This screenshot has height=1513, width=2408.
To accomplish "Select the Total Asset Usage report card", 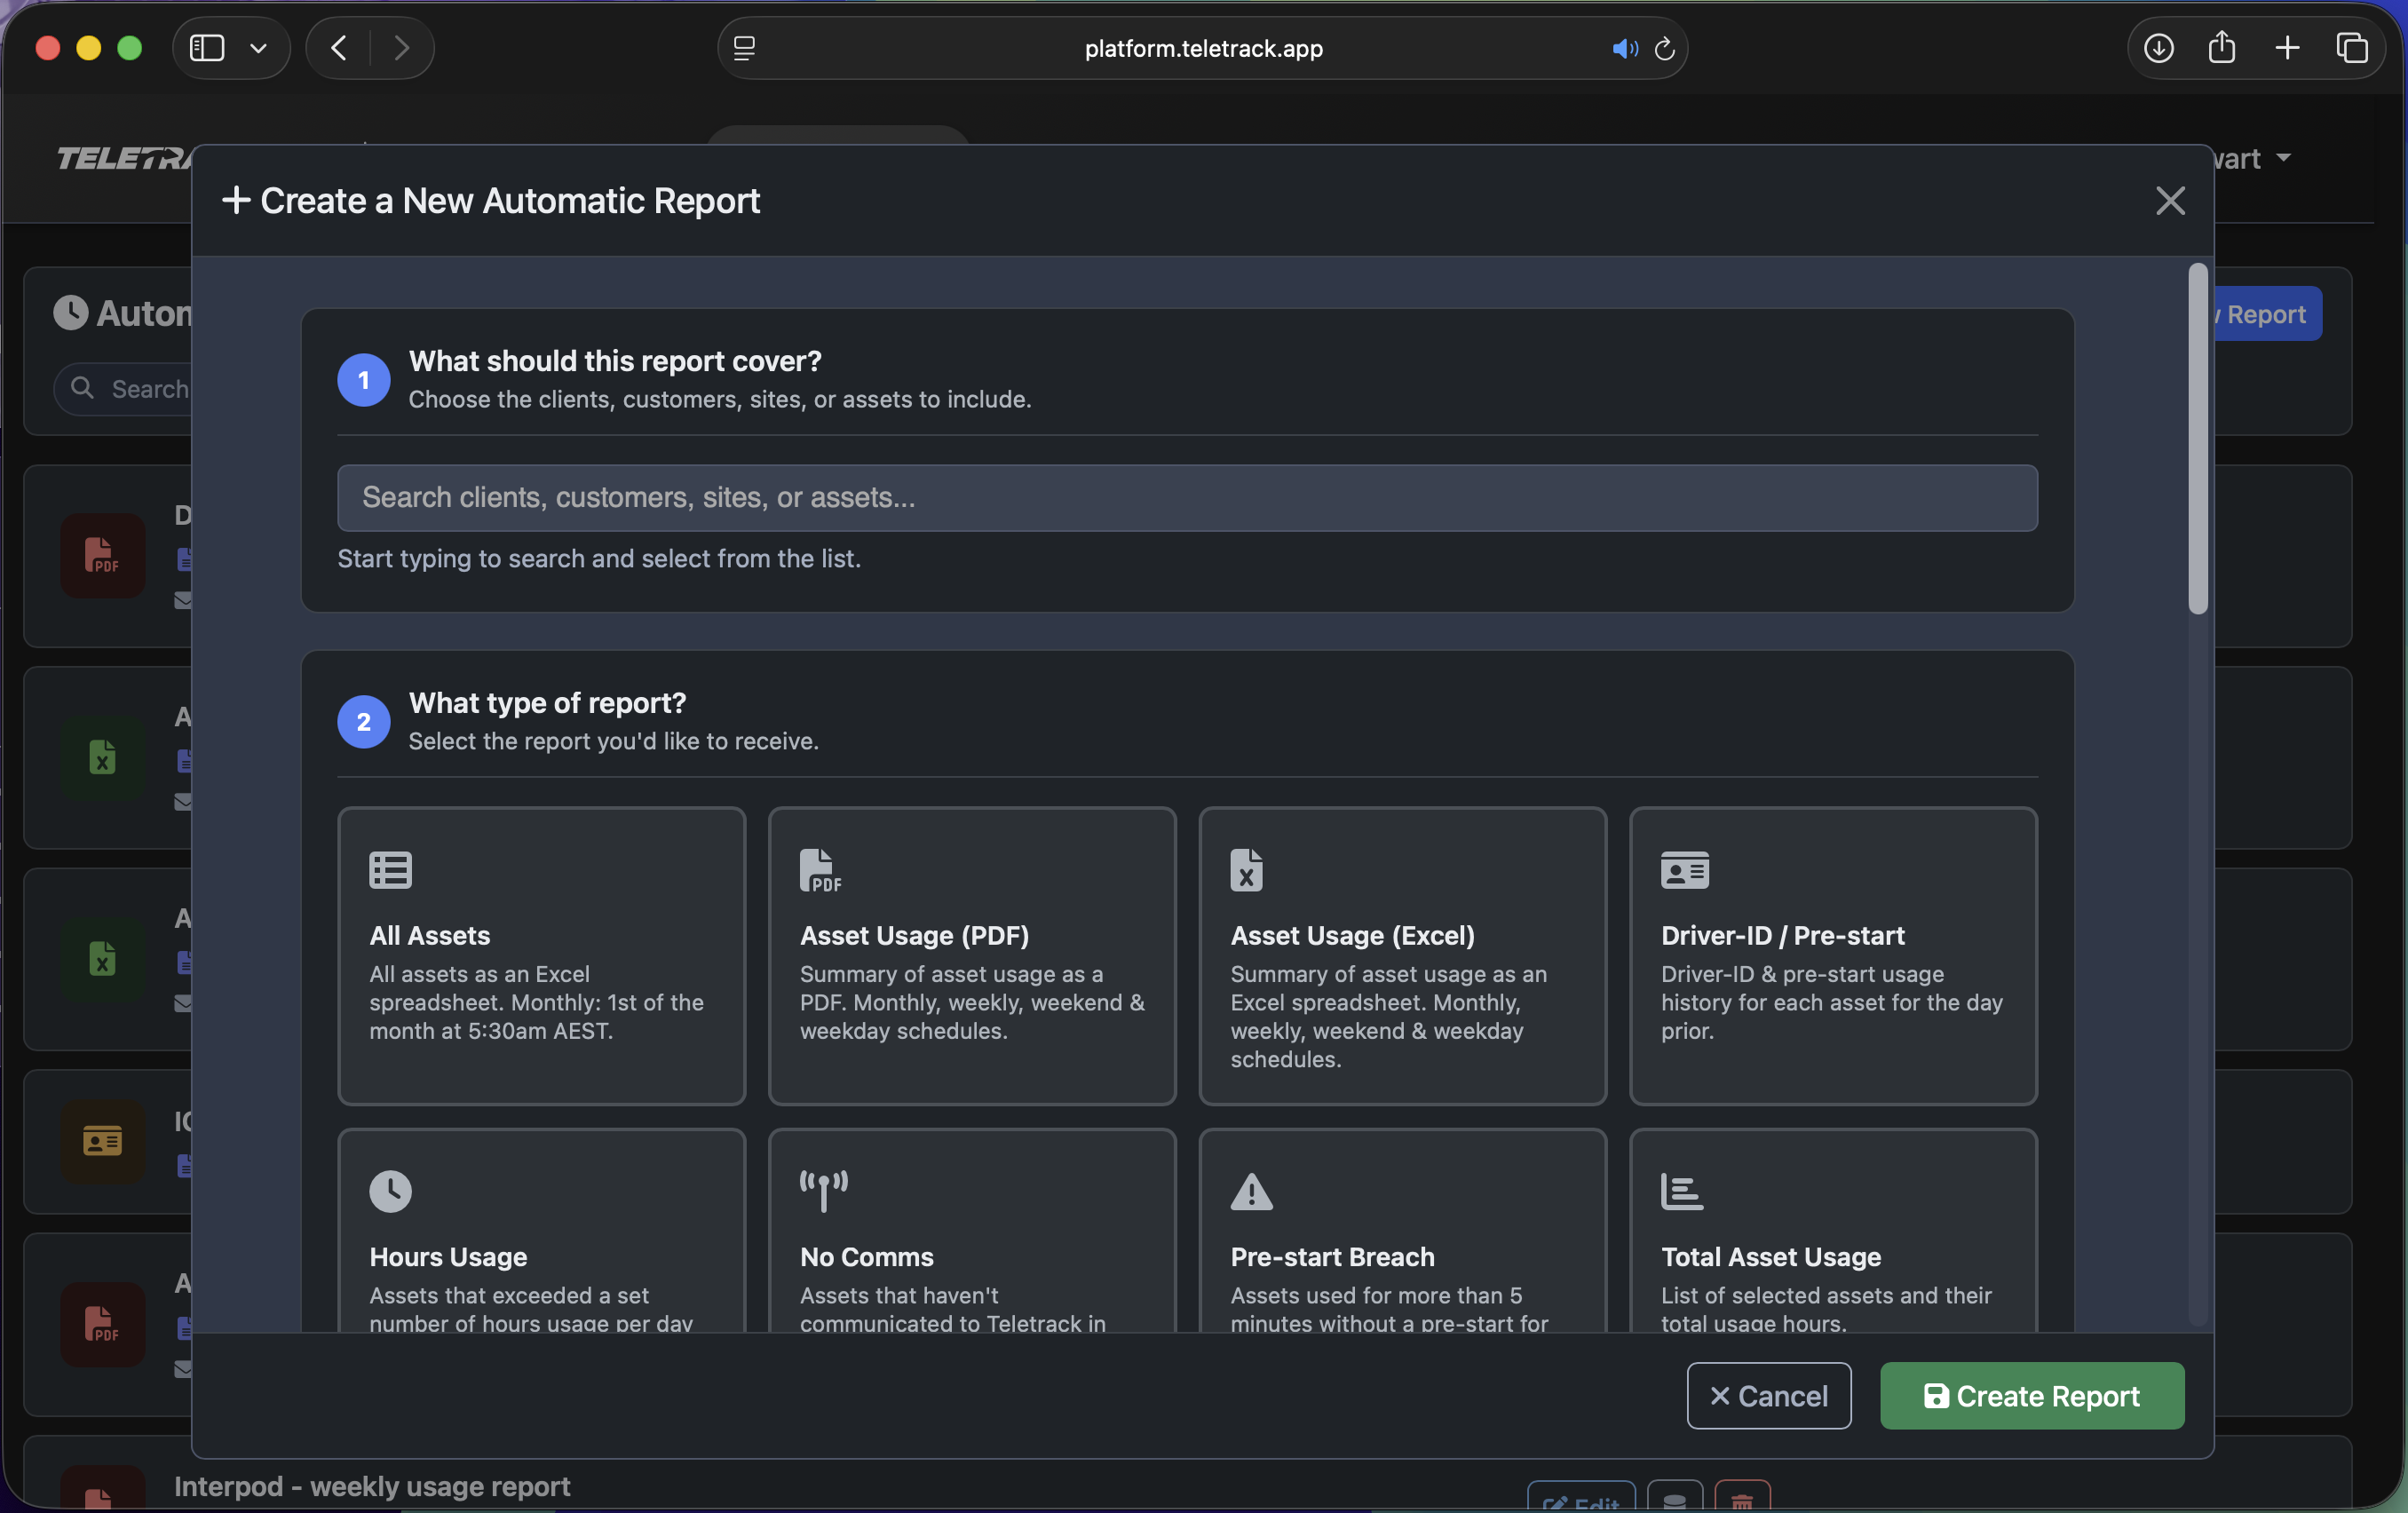I will (1833, 1230).
